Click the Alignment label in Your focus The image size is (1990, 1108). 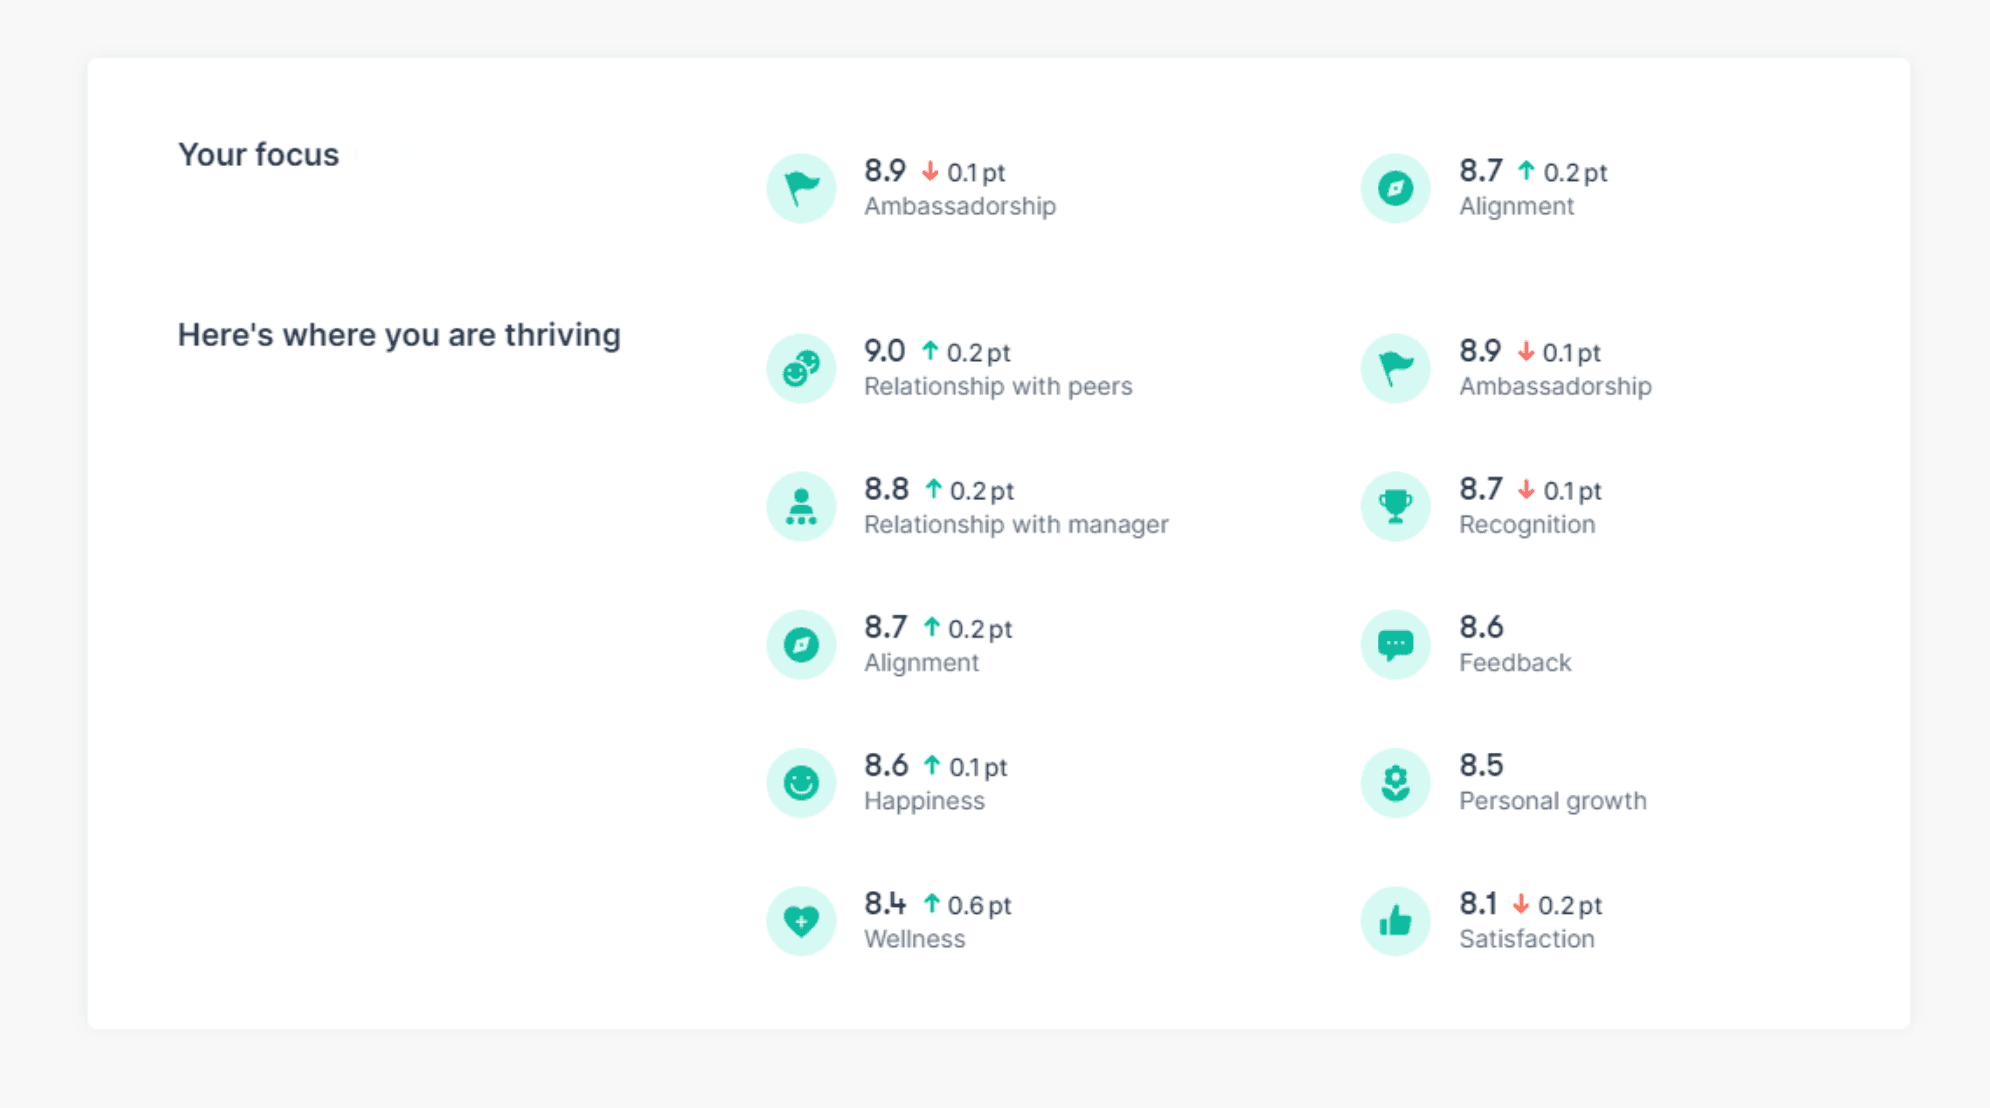coord(1516,206)
